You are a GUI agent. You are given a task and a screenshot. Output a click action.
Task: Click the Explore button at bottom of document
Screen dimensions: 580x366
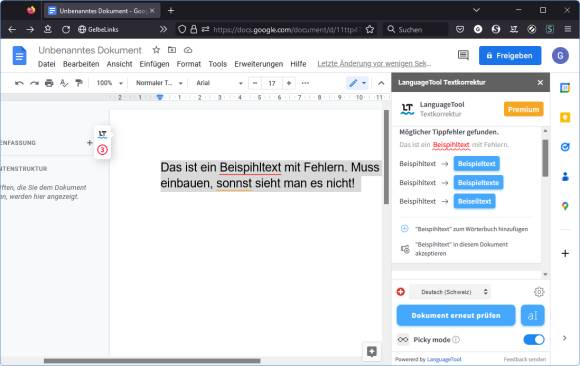(371, 352)
